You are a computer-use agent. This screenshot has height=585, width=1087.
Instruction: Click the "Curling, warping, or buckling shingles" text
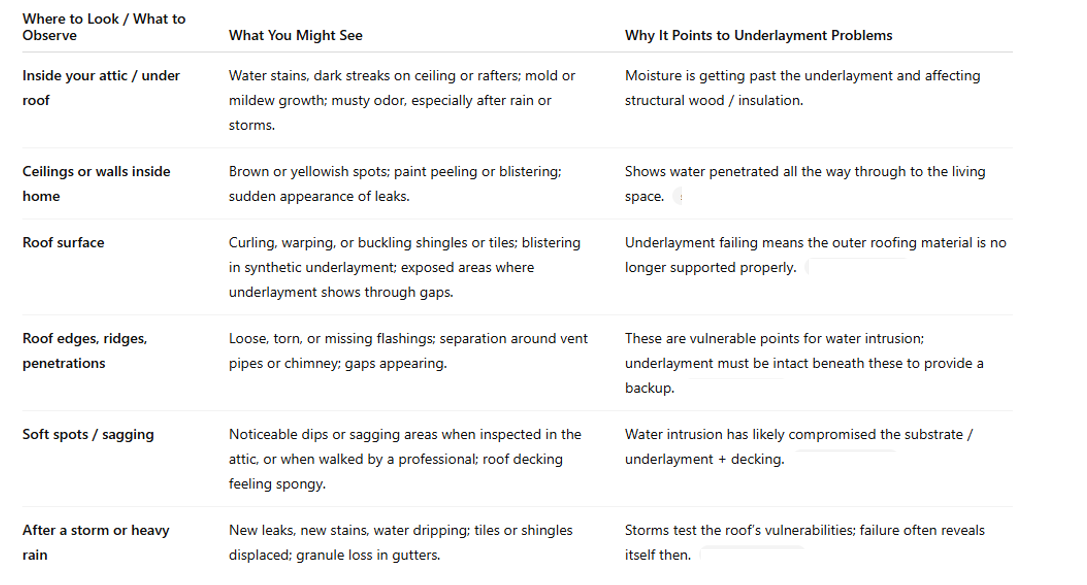(x=405, y=268)
